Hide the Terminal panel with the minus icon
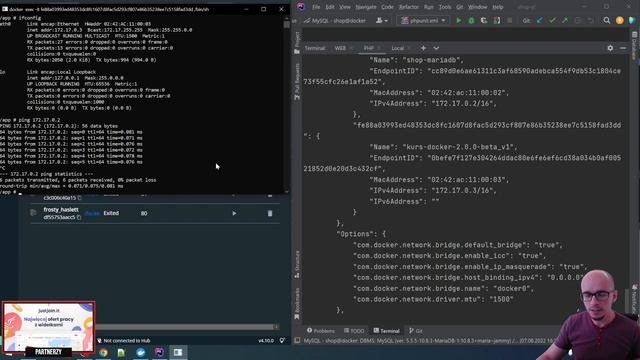 tap(623, 48)
